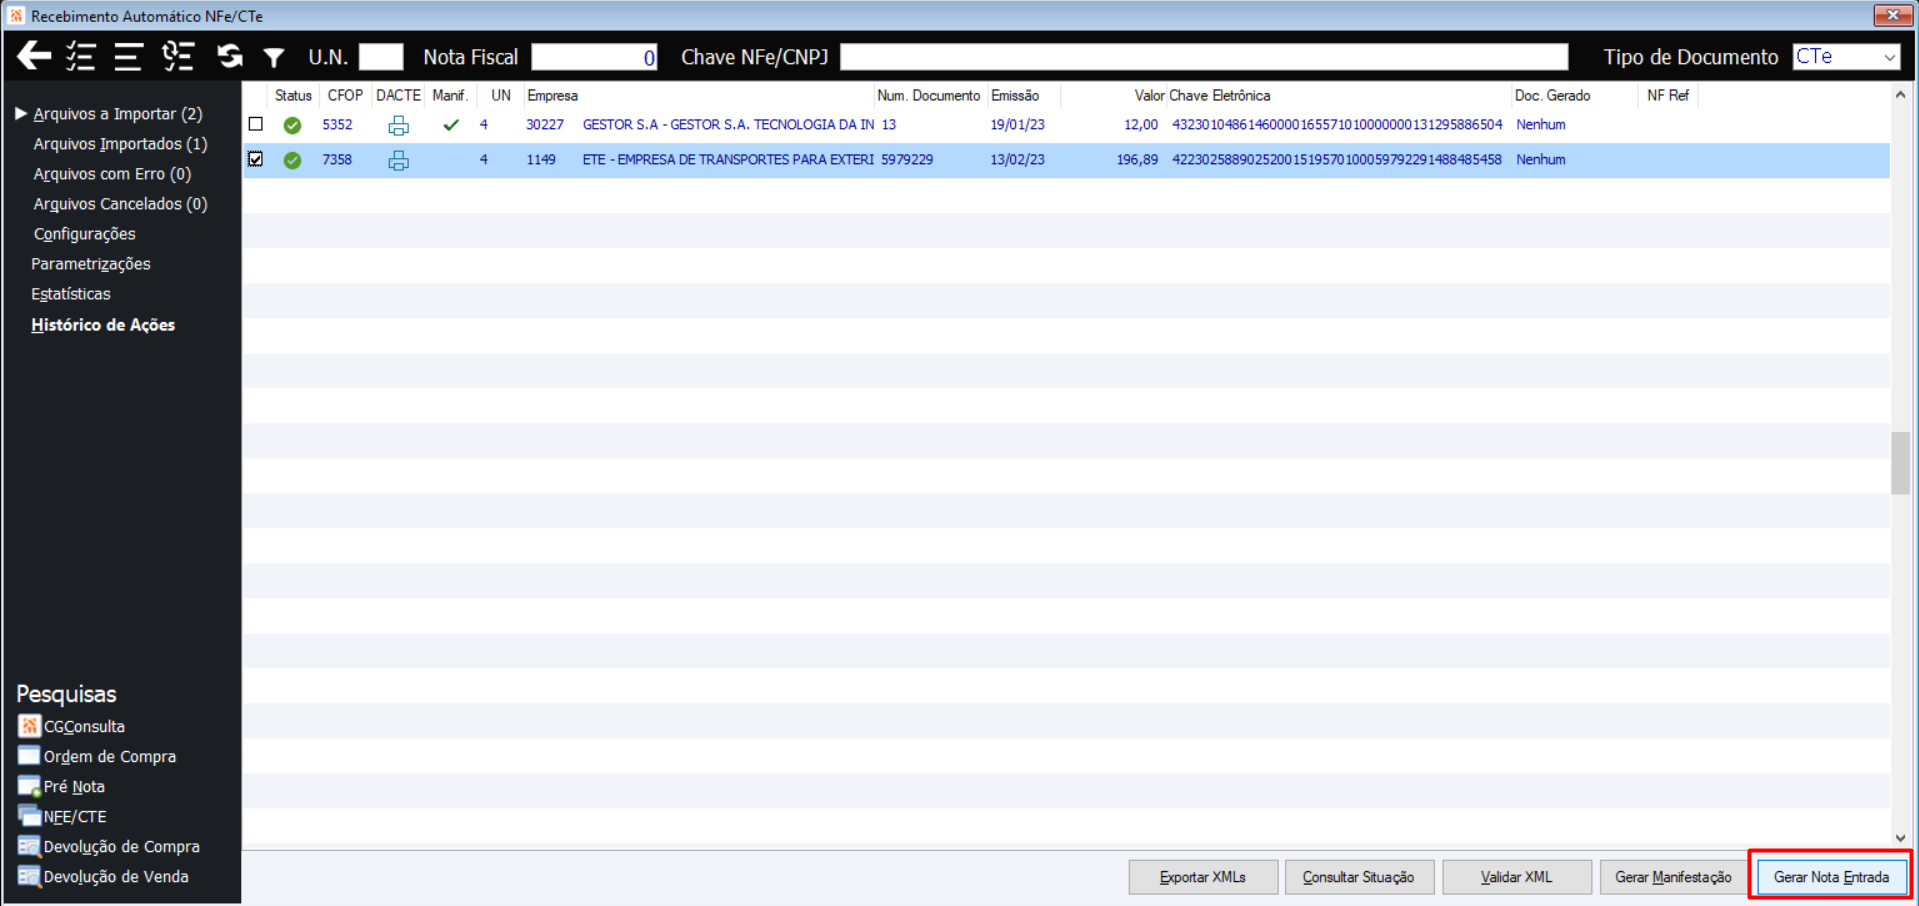Select Arquivos a Importar (2)

[x=118, y=114]
